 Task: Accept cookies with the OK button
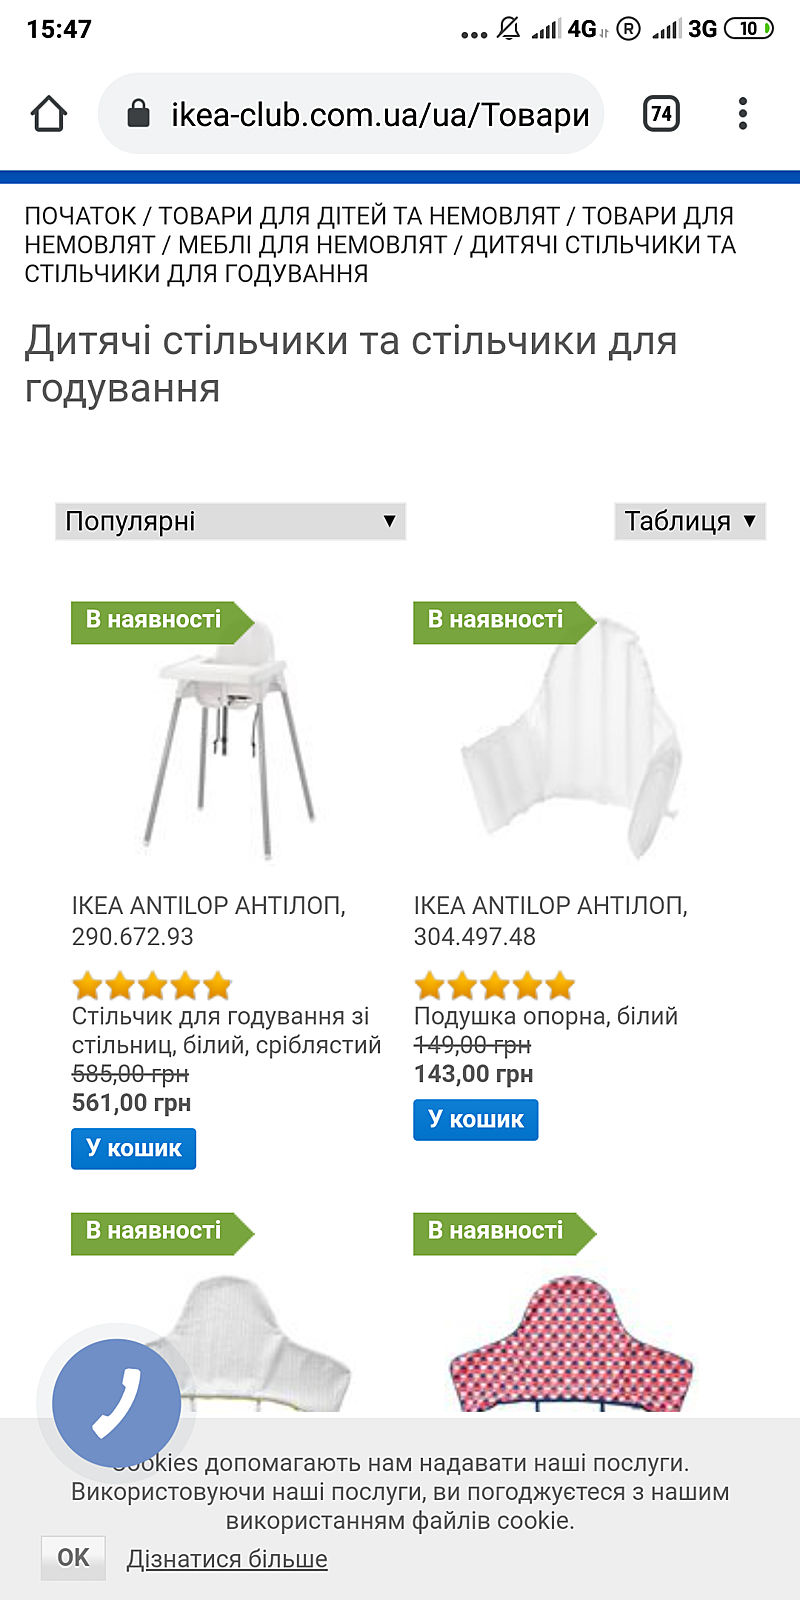[73, 1557]
